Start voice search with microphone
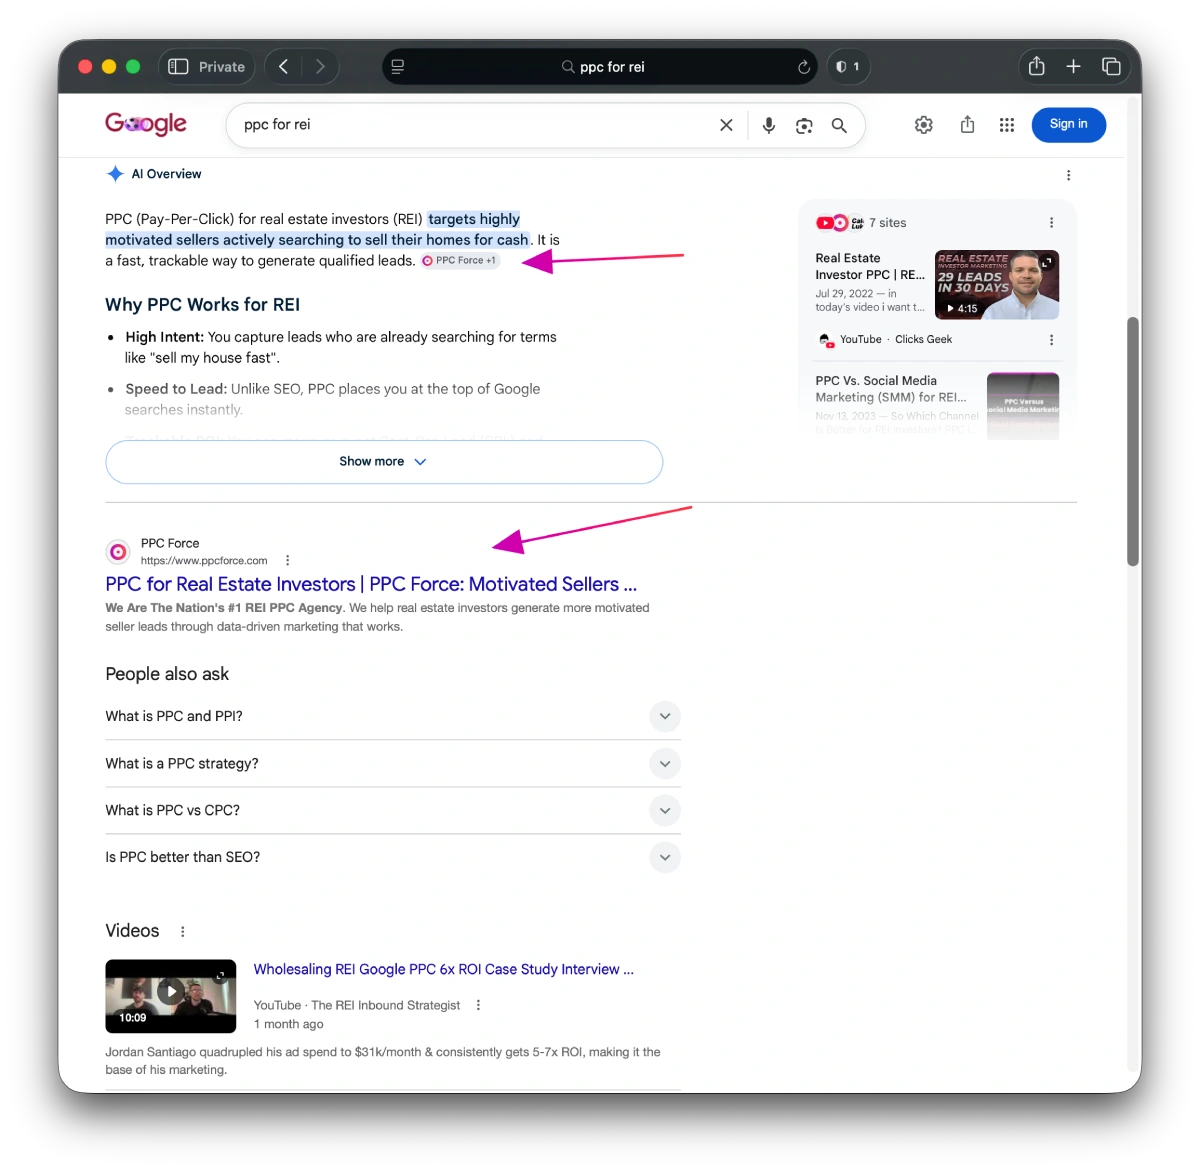This screenshot has width=1200, height=1170. 768,125
